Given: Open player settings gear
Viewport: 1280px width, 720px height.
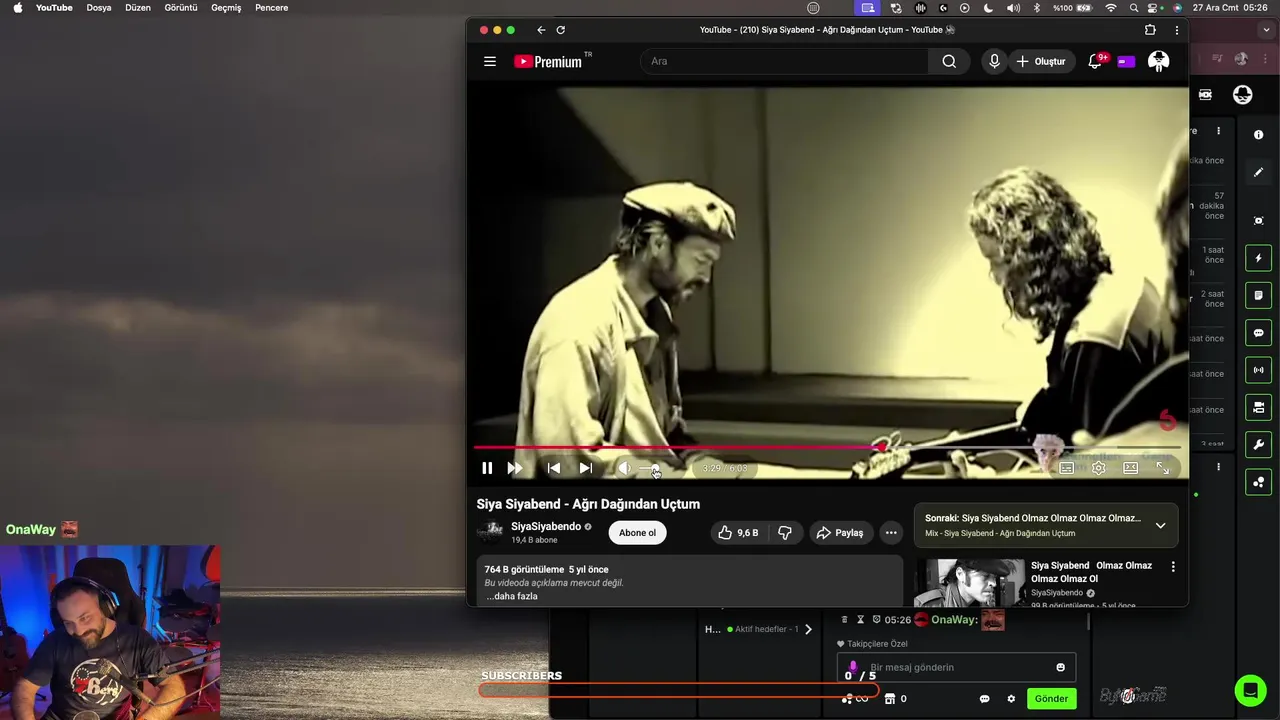Looking at the screenshot, I should point(1099,468).
